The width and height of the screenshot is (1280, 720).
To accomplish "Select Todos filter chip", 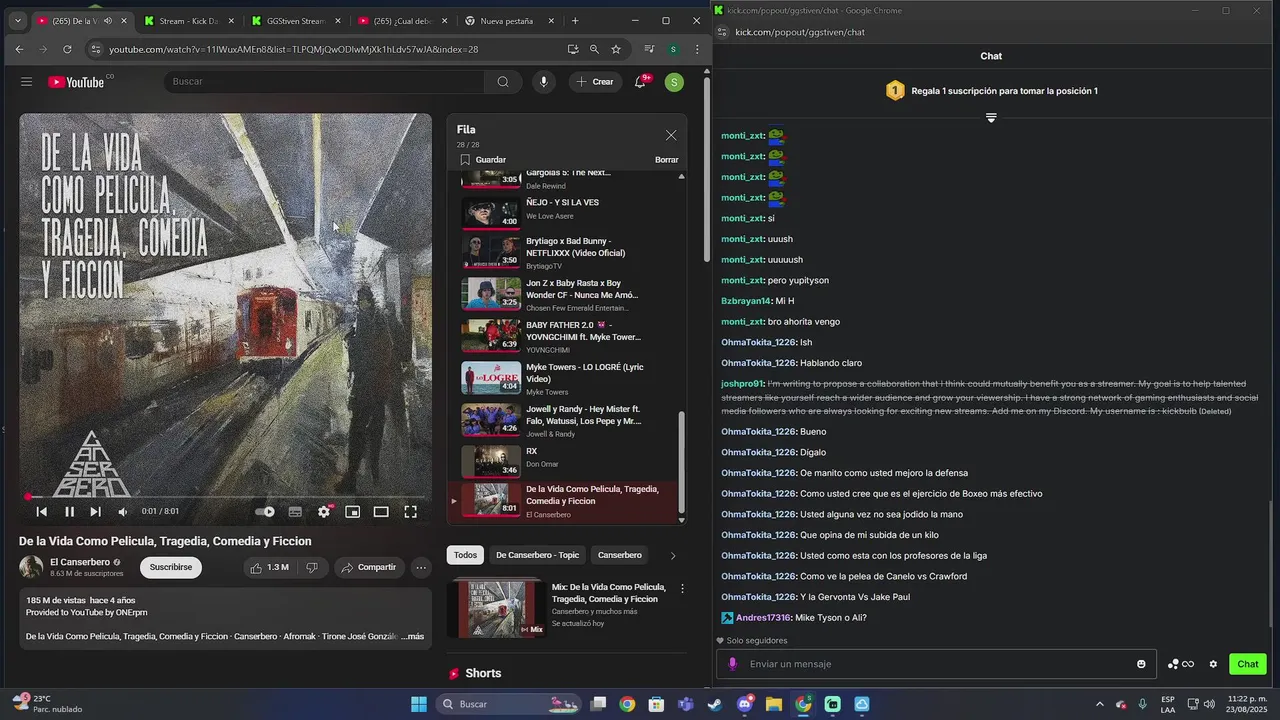I will (465, 555).
